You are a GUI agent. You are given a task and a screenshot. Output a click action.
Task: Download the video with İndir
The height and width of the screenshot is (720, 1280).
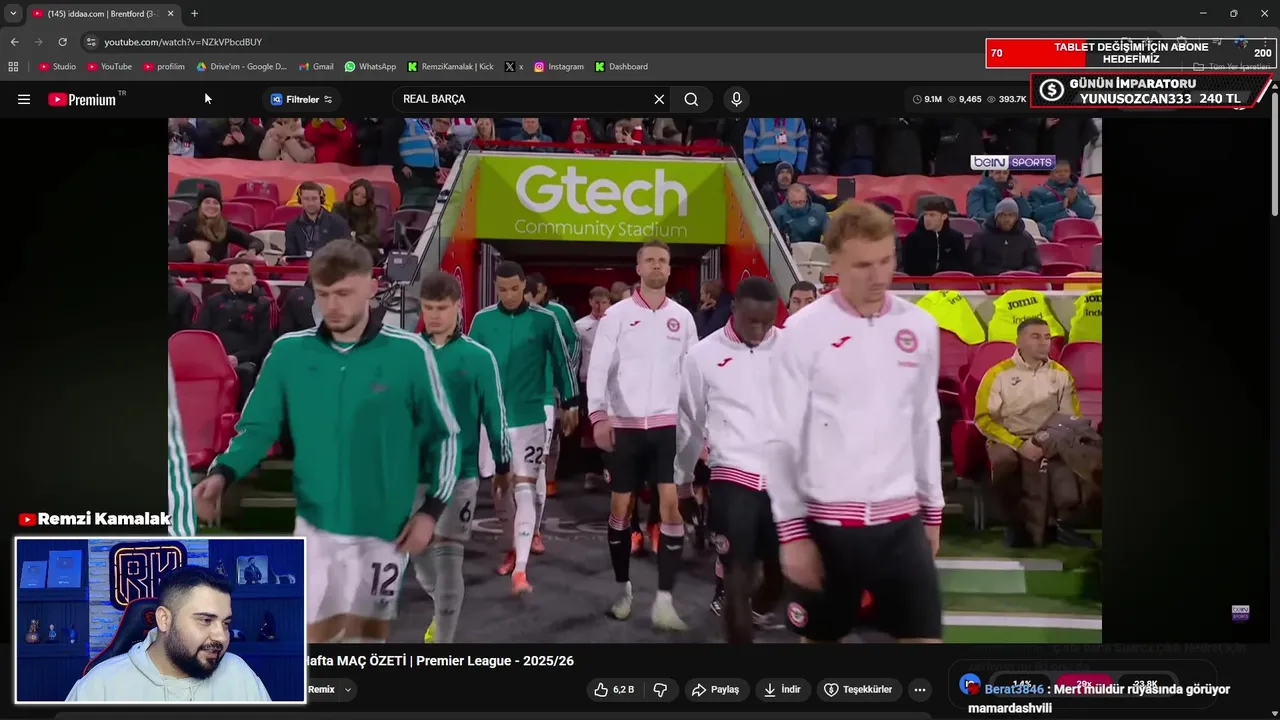point(782,690)
